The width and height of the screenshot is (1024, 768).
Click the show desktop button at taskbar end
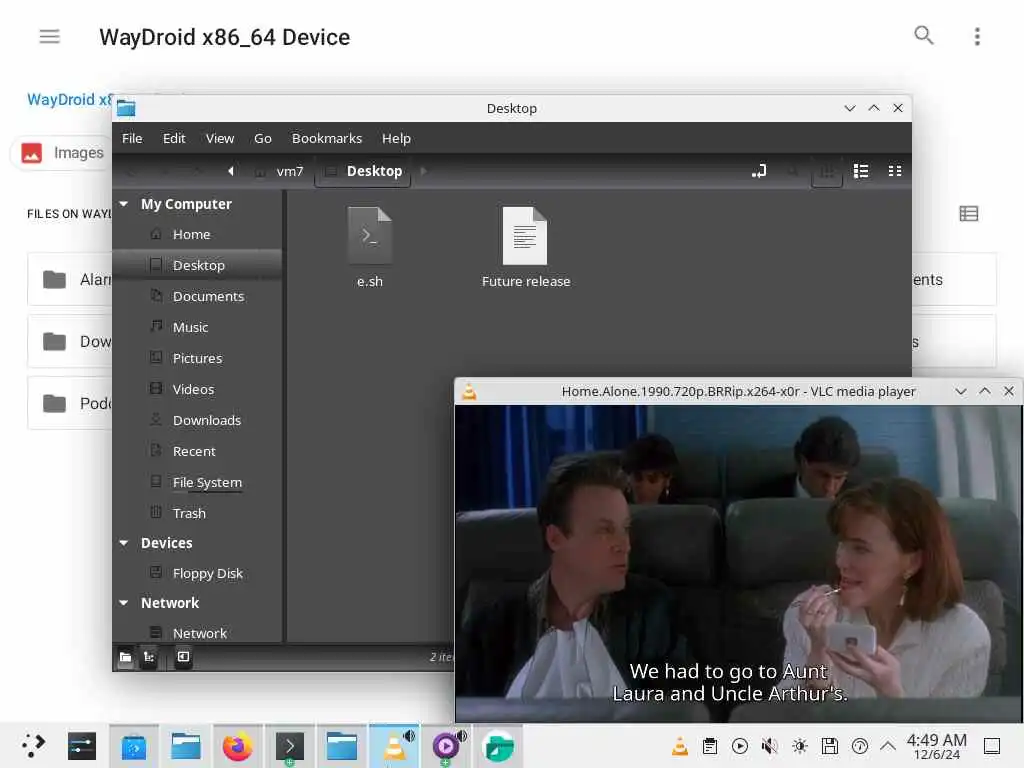point(992,746)
